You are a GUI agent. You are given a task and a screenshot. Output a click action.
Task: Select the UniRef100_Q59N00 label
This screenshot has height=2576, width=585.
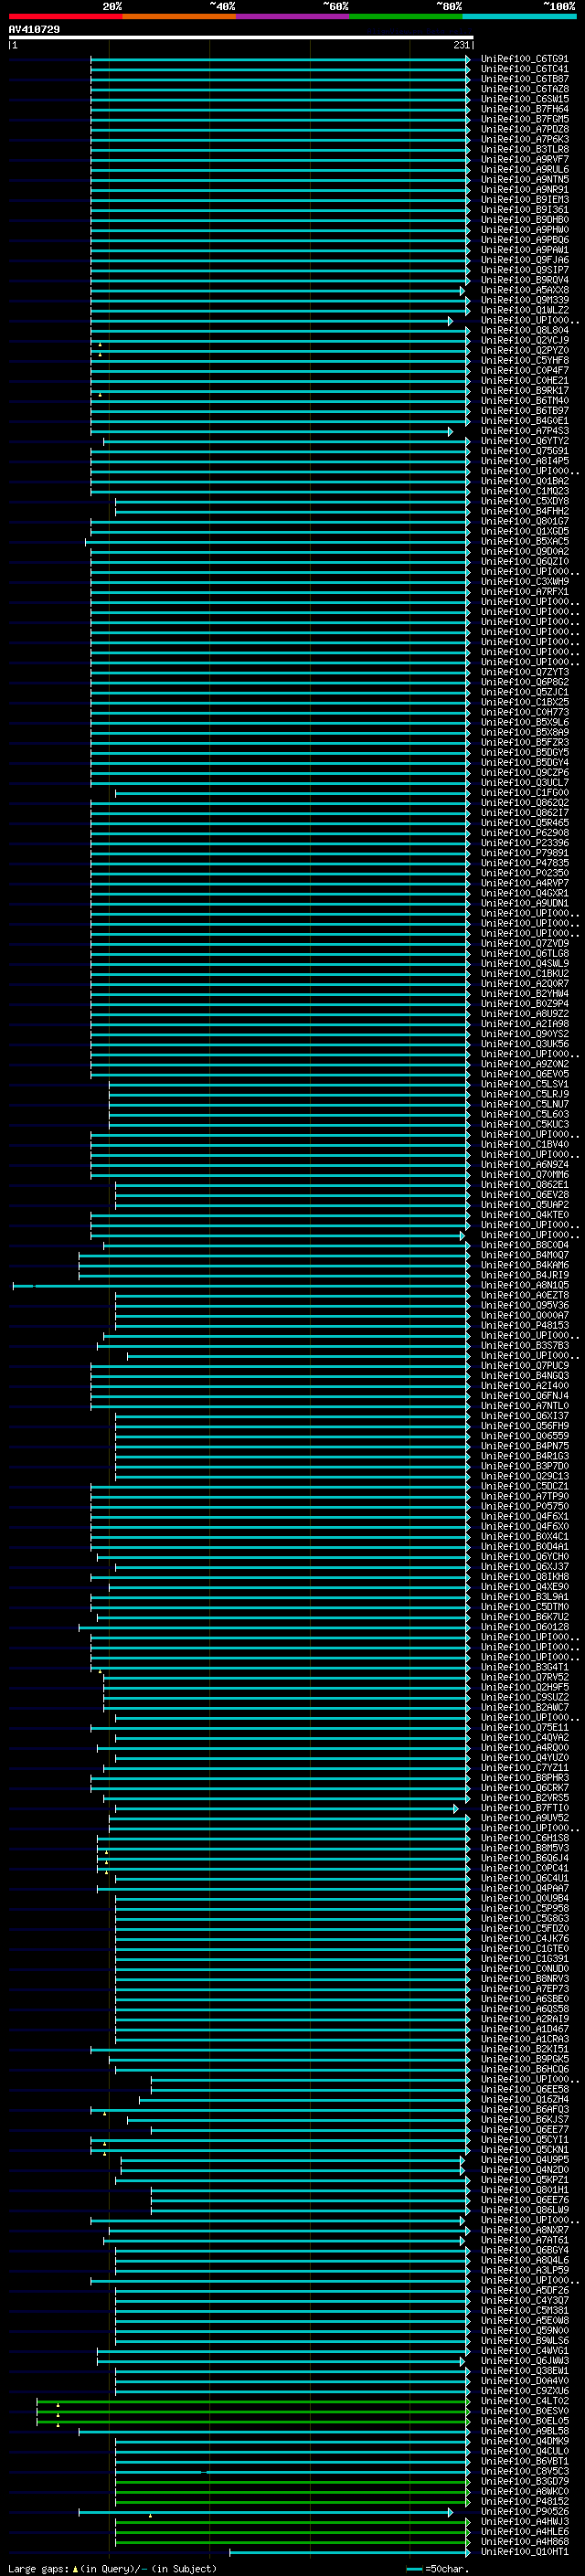pos(525,2330)
